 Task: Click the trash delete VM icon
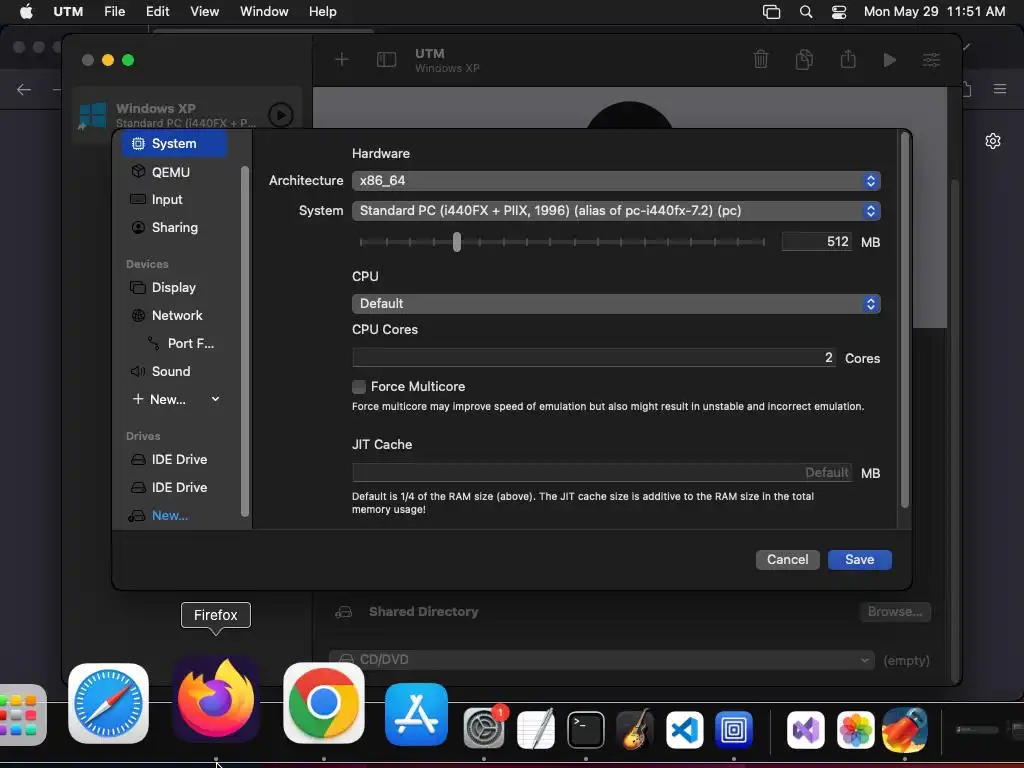pos(761,59)
